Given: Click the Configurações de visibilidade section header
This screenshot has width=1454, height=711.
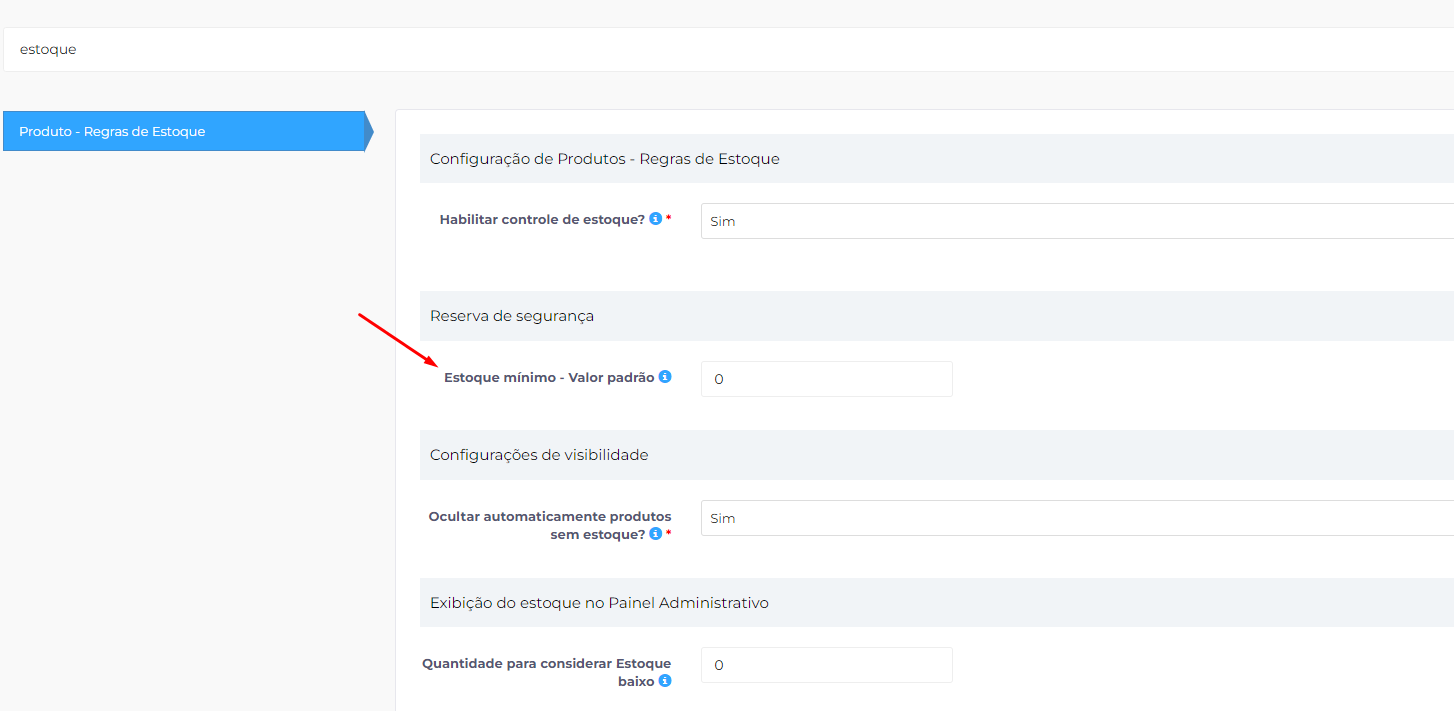Looking at the screenshot, I should pyautogui.click(x=937, y=455).
